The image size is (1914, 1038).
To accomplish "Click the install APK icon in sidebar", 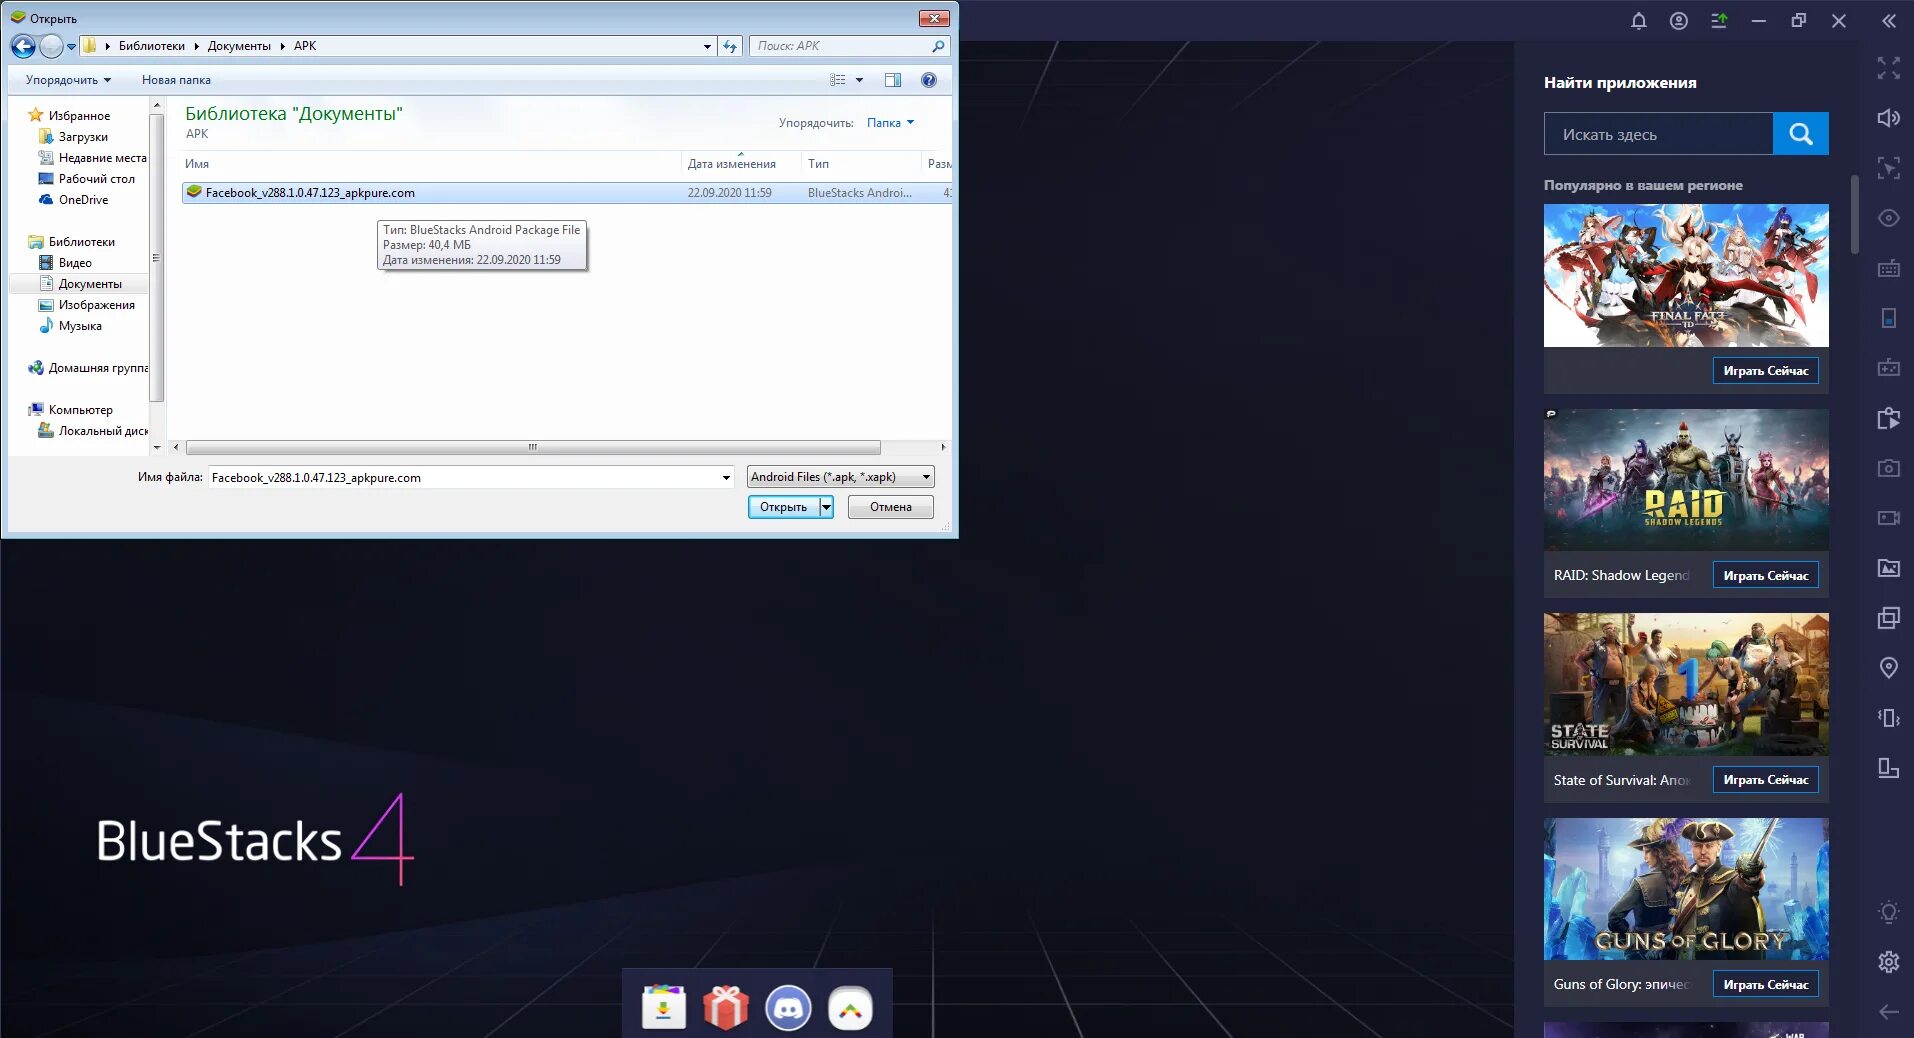I will (1888, 418).
